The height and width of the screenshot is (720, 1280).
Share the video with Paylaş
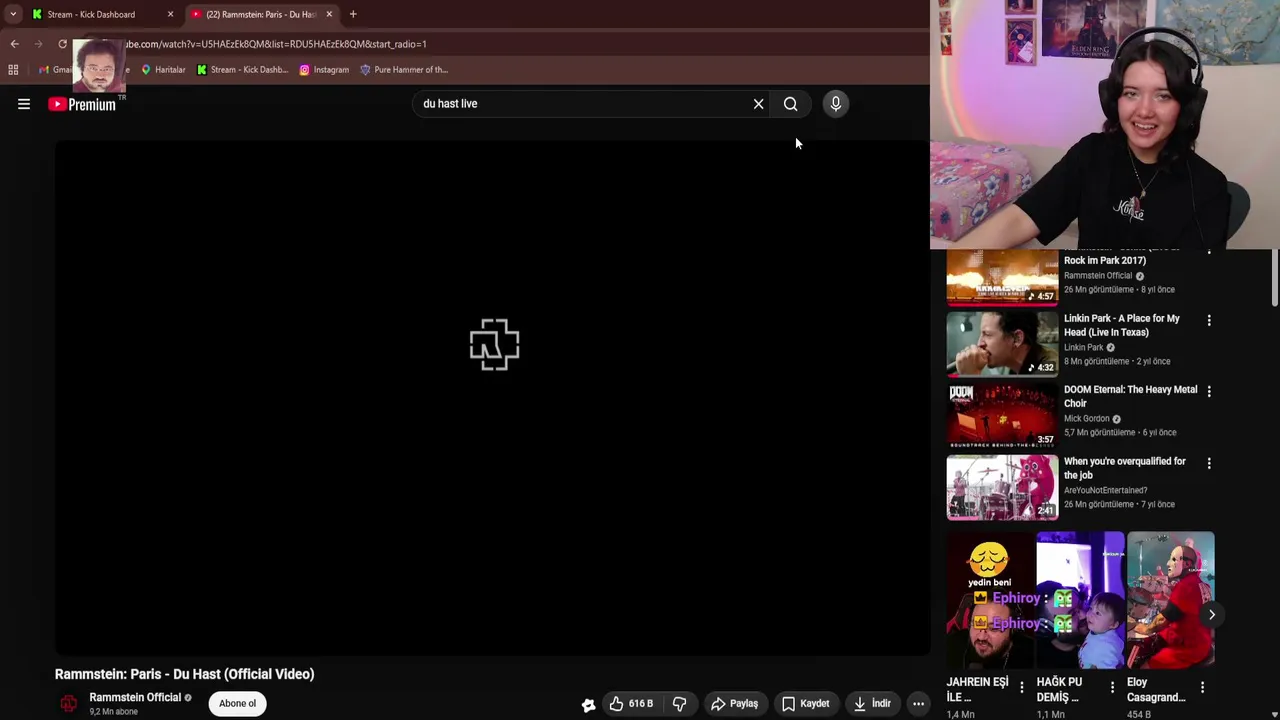point(735,703)
